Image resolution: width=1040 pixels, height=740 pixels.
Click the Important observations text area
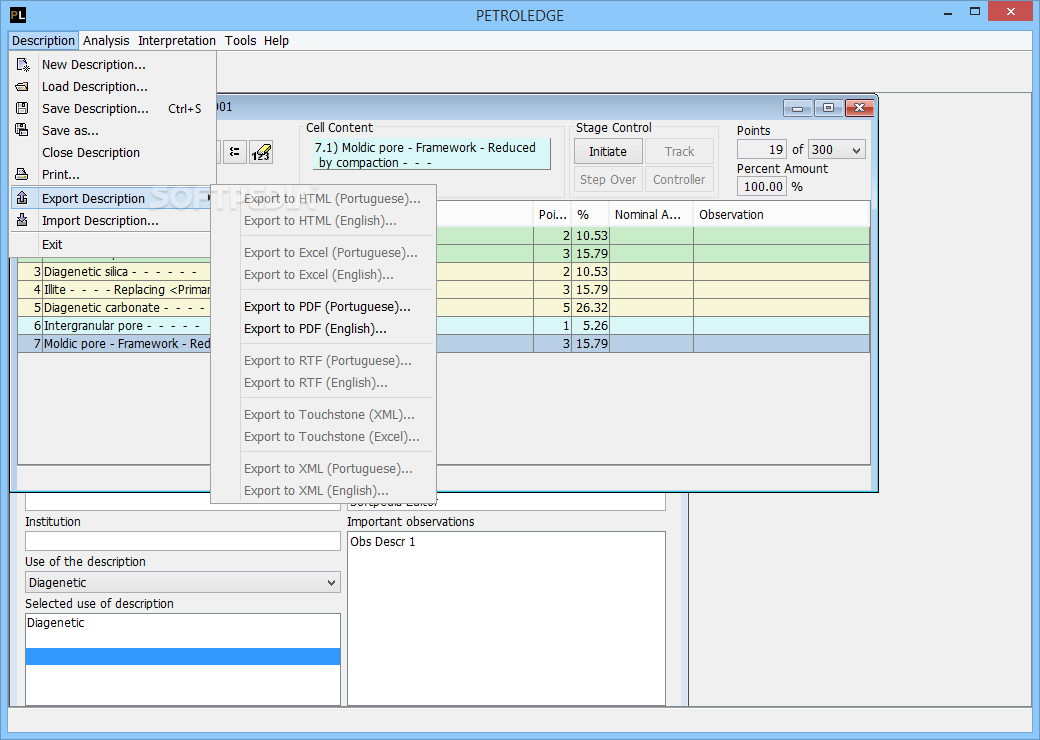[506, 618]
